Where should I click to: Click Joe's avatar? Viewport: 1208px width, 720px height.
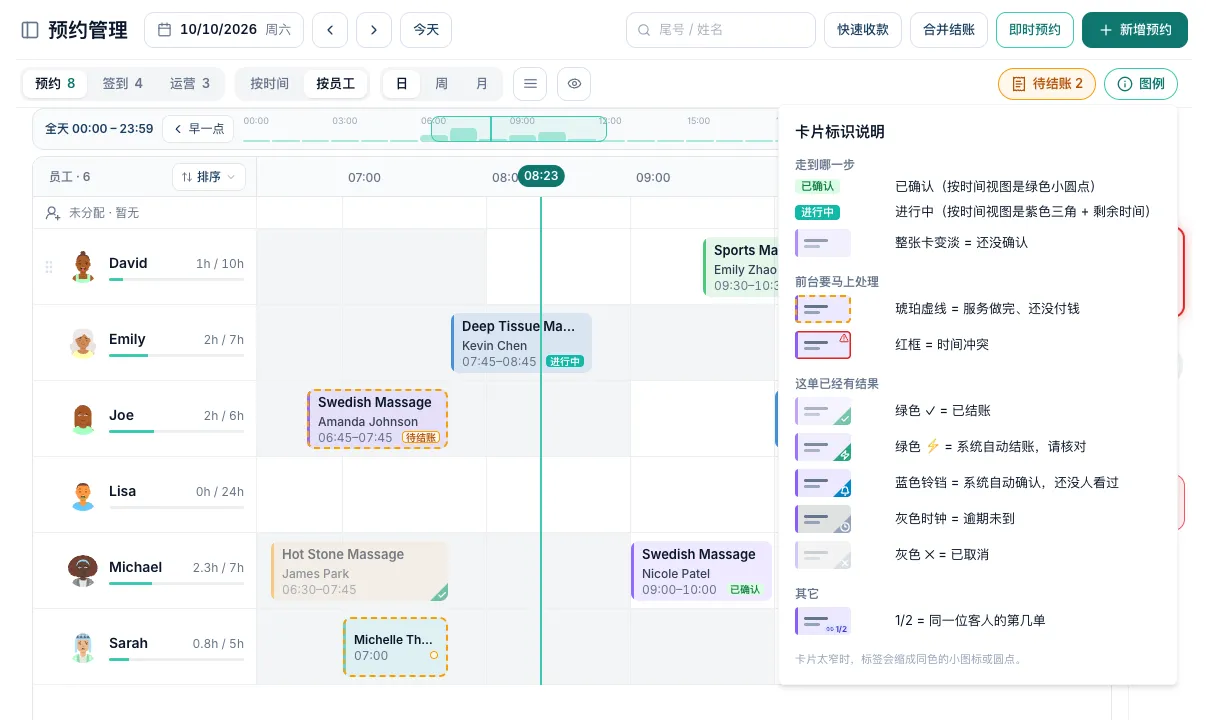pos(83,419)
